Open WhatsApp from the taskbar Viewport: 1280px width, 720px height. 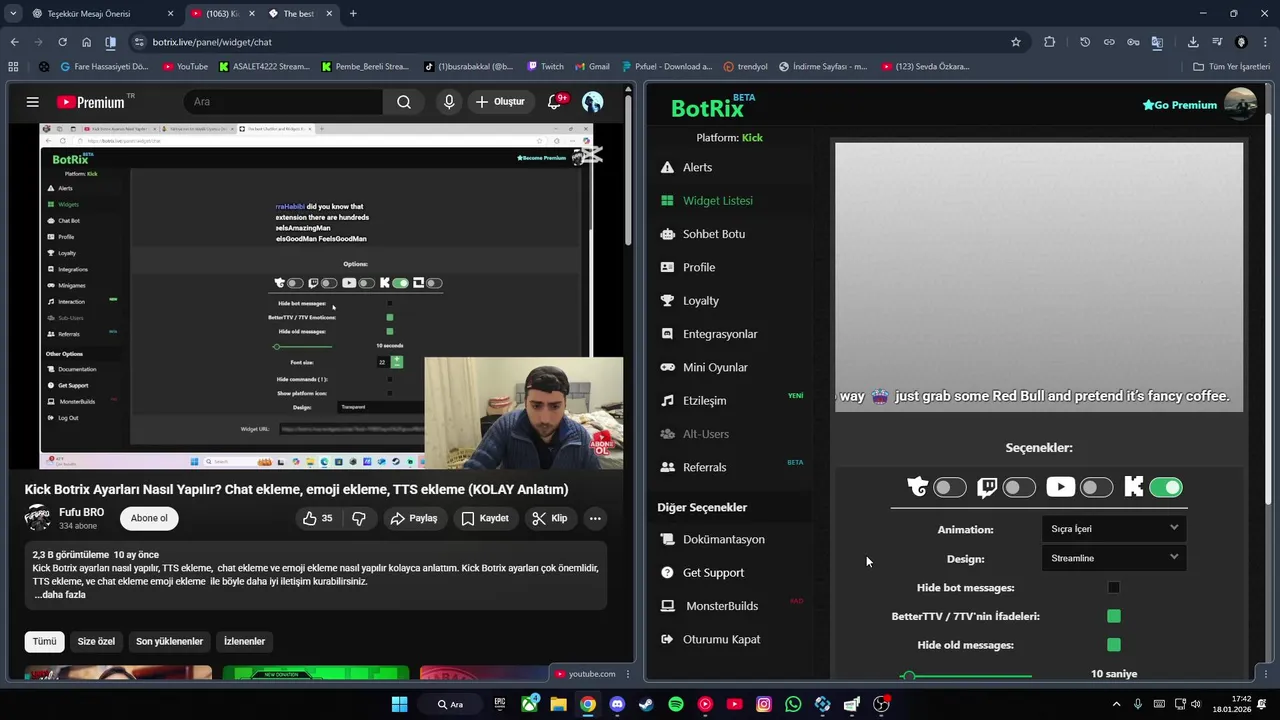(793, 704)
